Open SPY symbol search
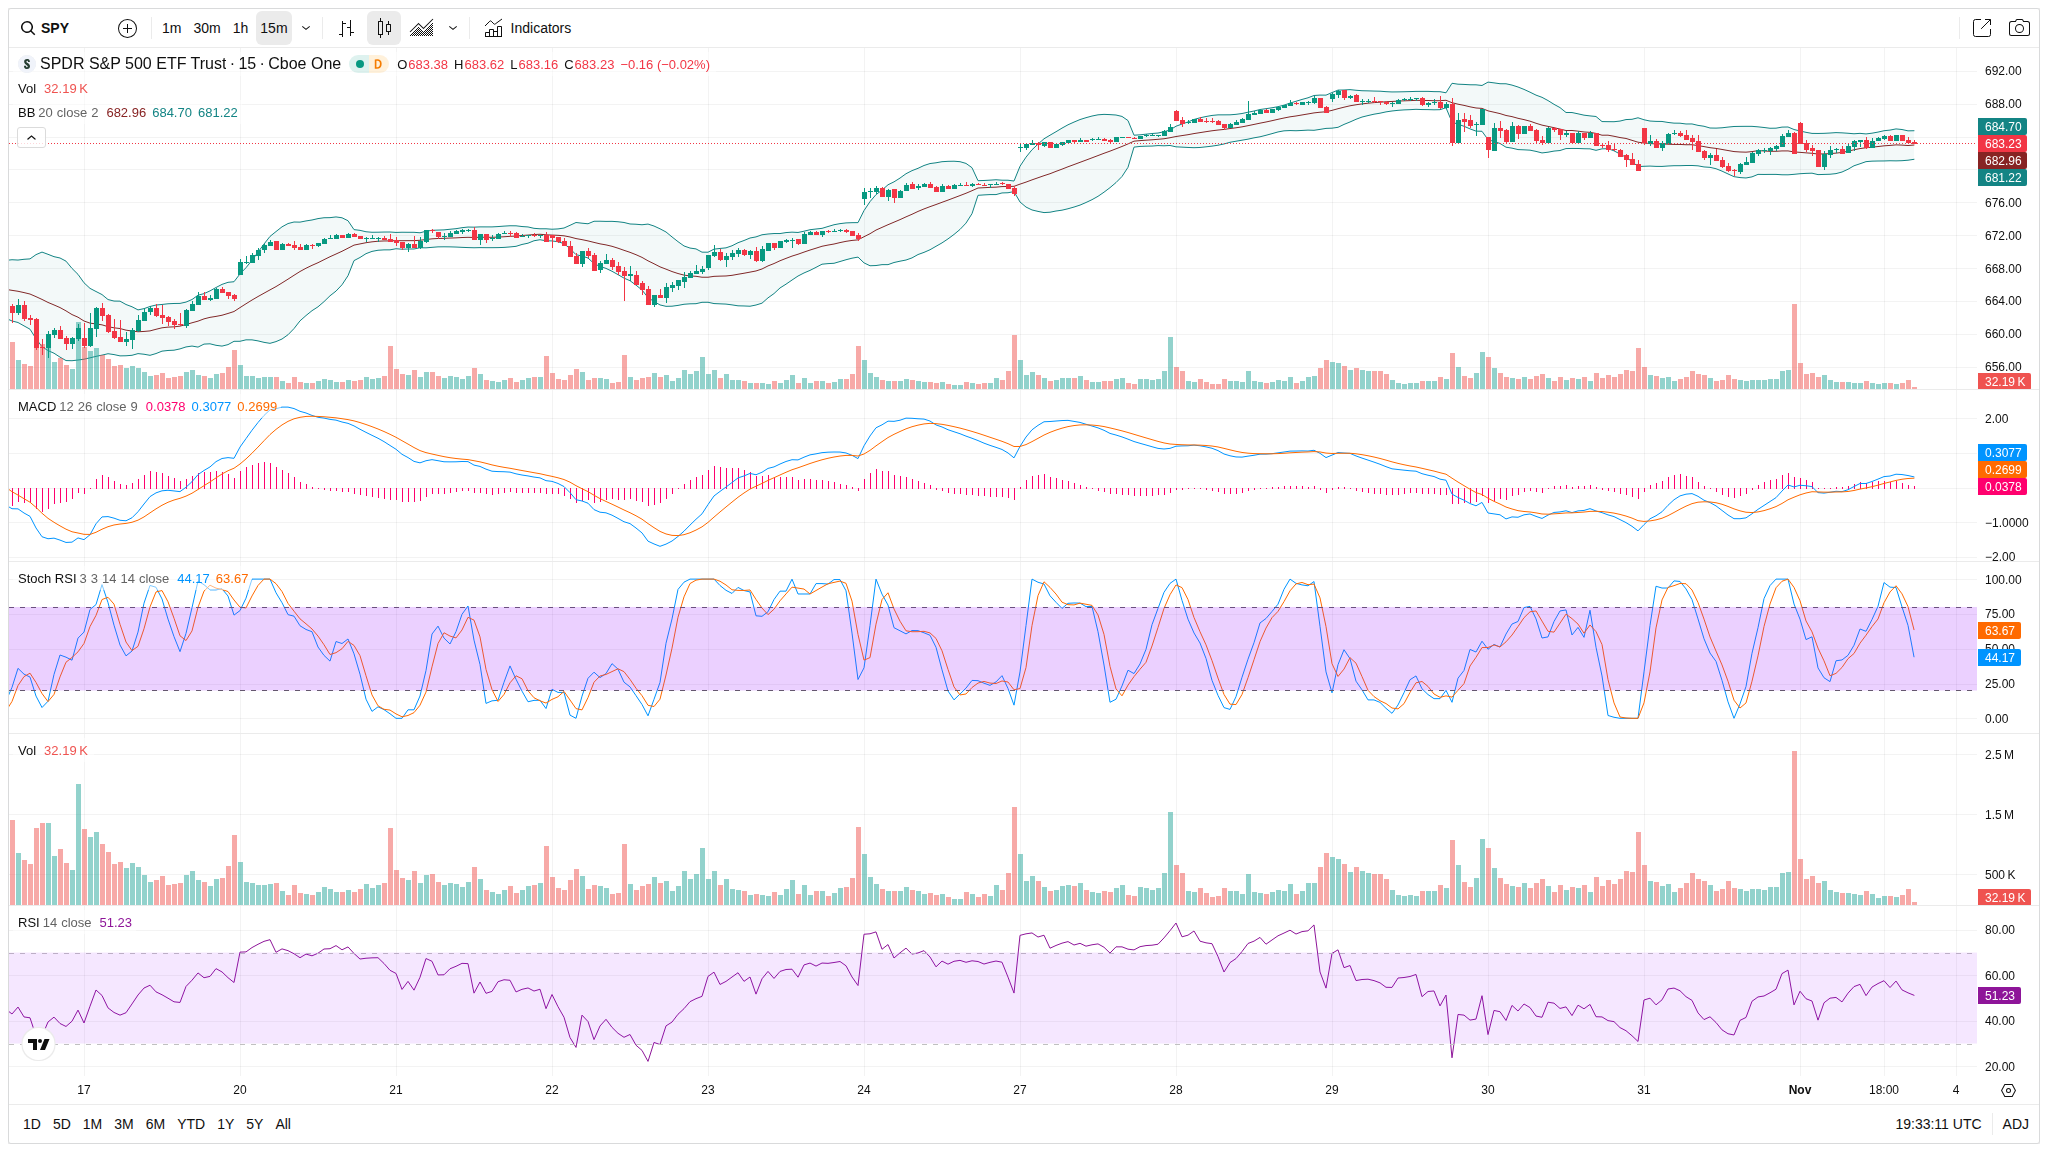2048x1152 pixels. coord(46,28)
